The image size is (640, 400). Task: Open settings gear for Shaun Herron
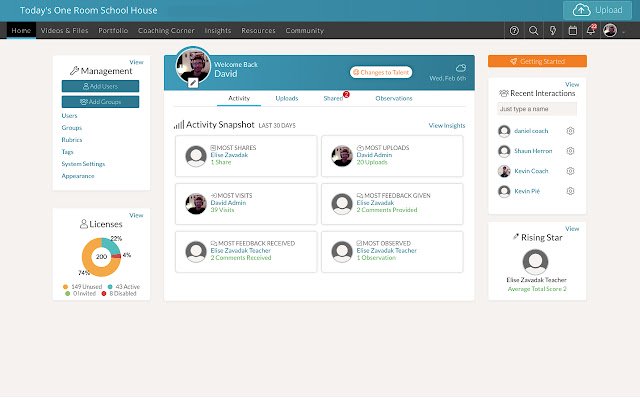pos(570,151)
